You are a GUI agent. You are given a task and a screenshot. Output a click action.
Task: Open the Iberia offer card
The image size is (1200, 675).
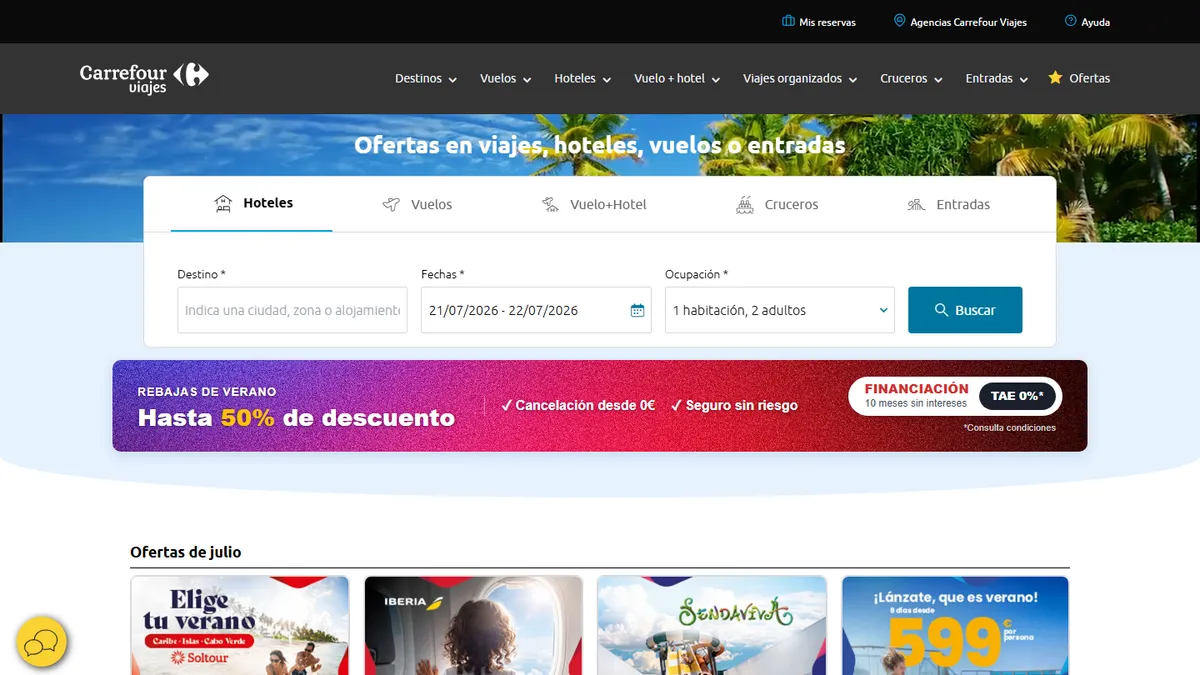(473, 625)
